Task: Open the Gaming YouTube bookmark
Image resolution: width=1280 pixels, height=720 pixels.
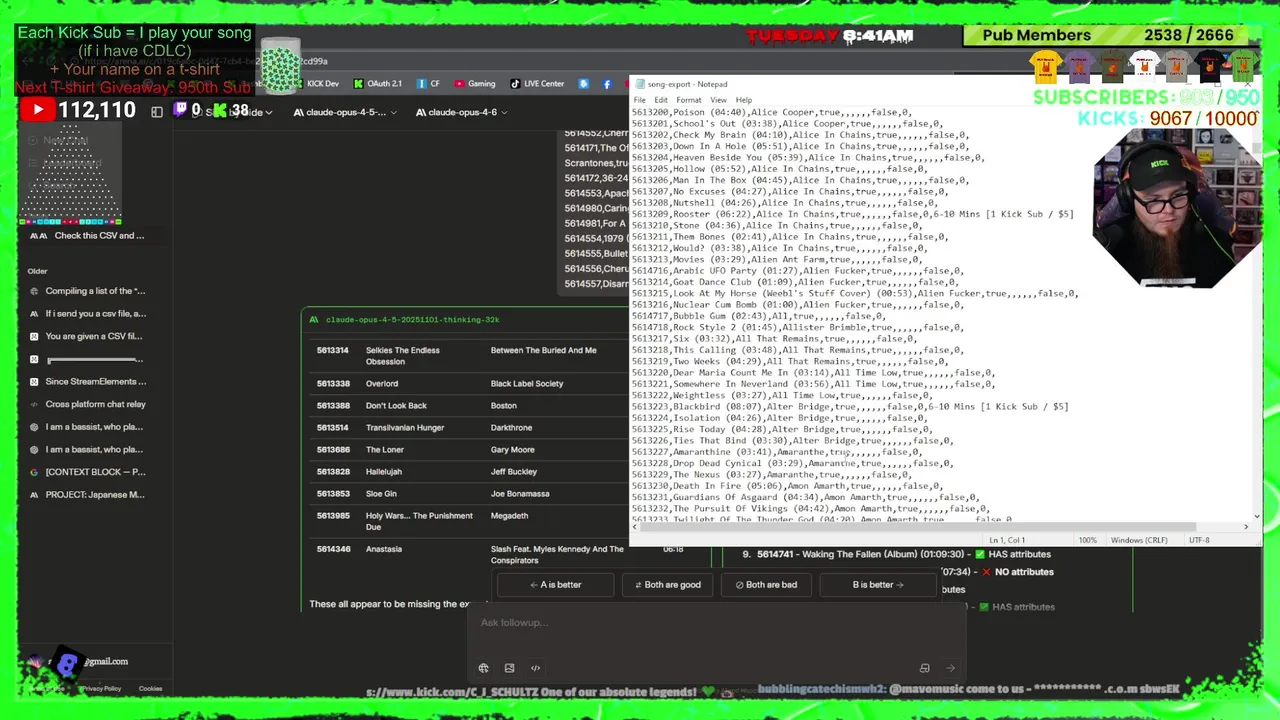Action: 474,84
